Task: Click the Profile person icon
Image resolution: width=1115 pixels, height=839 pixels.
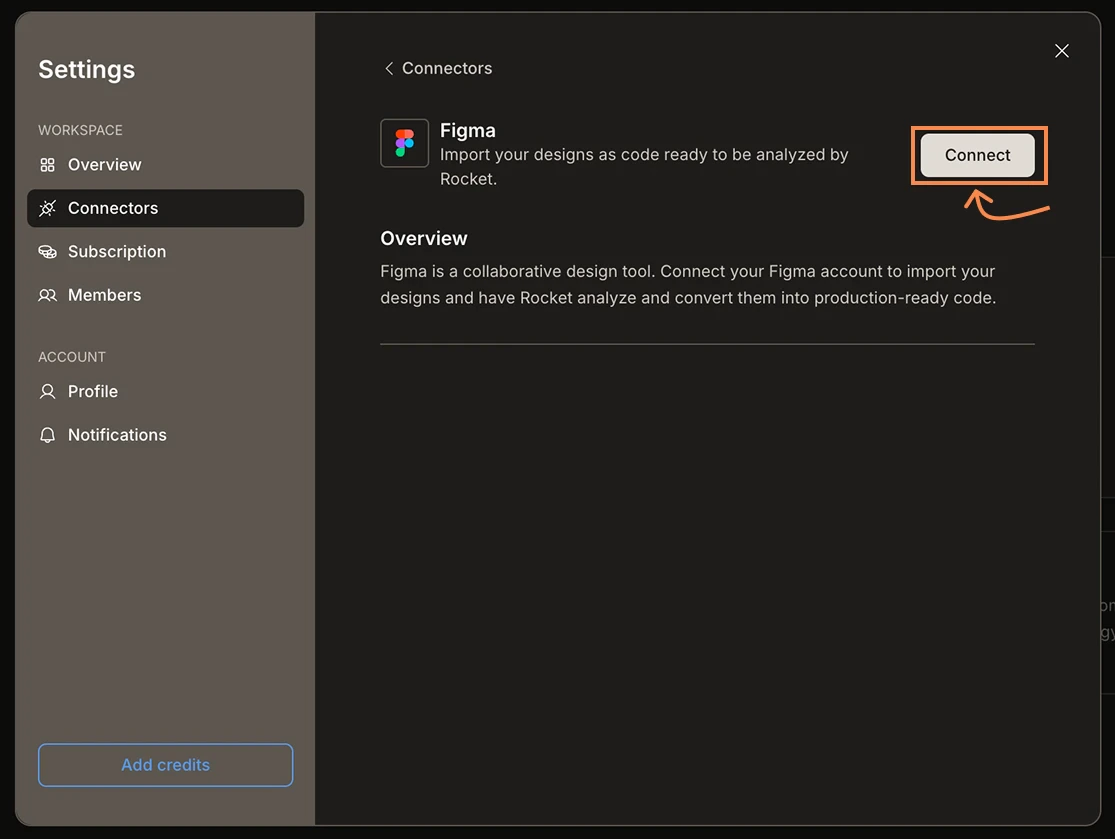Action: pyautogui.click(x=48, y=392)
